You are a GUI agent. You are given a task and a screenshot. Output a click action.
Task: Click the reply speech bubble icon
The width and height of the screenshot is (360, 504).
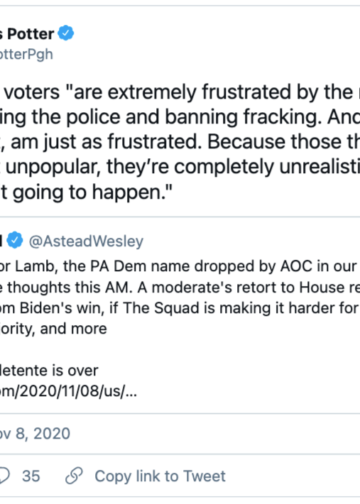[x=4, y=476]
